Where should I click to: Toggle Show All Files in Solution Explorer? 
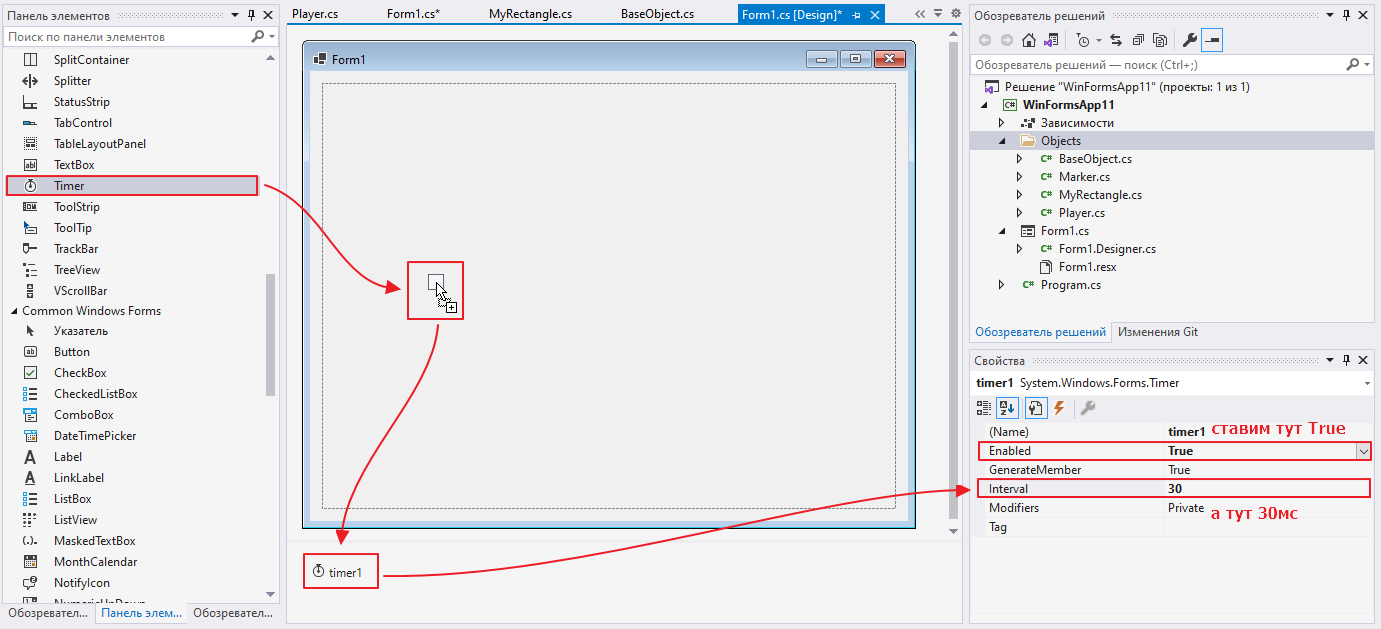(1160, 41)
